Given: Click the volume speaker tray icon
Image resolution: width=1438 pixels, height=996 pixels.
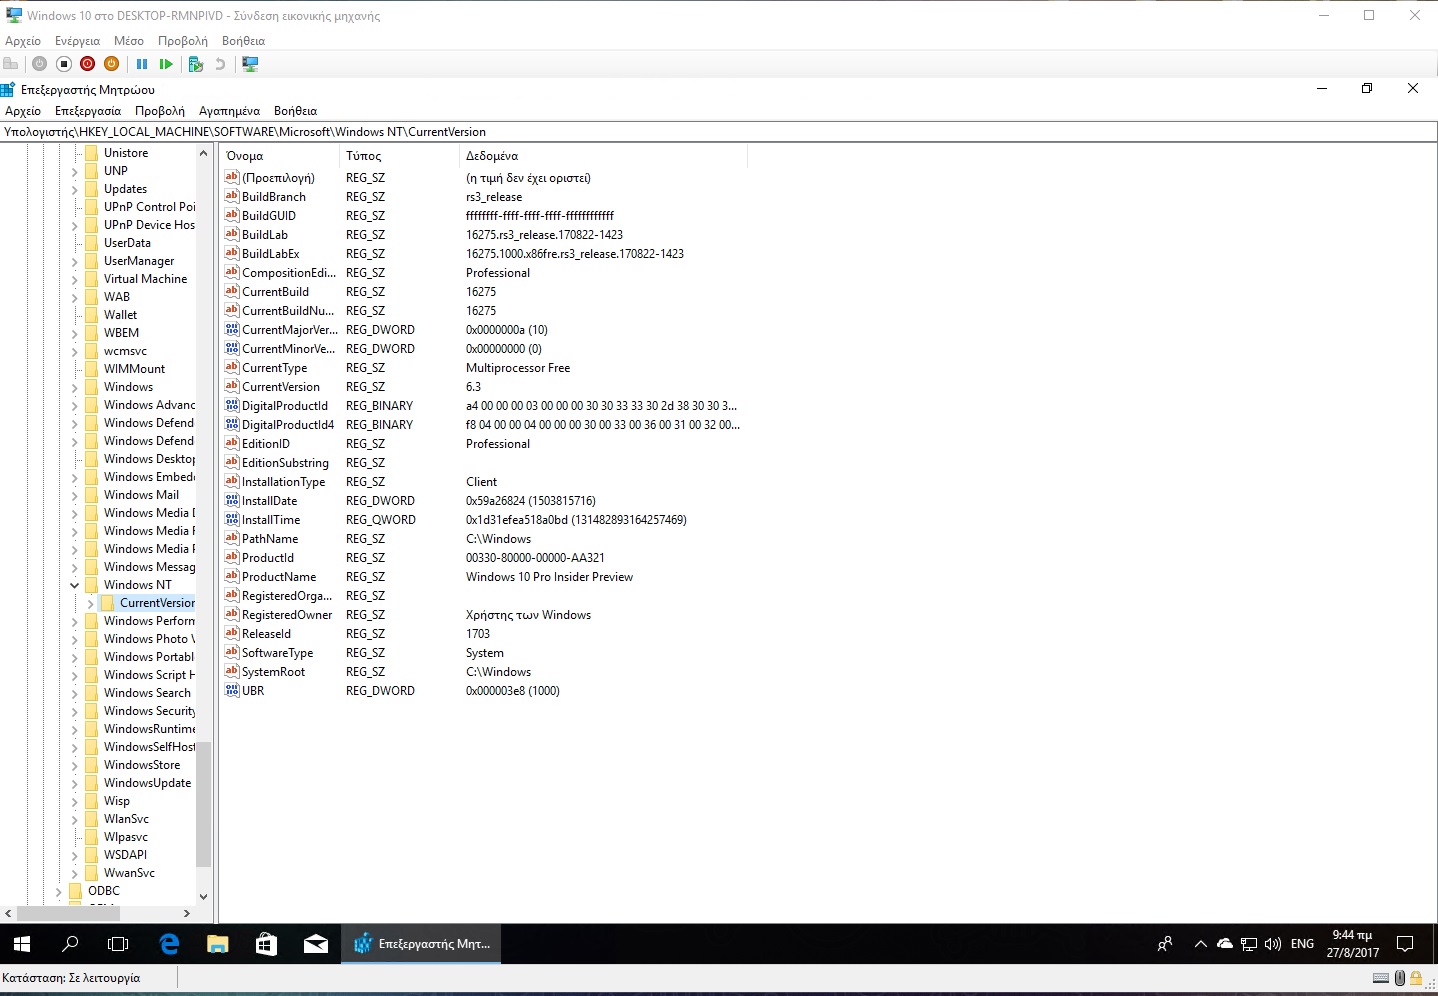Looking at the screenshot, I should coord(1273,944).
